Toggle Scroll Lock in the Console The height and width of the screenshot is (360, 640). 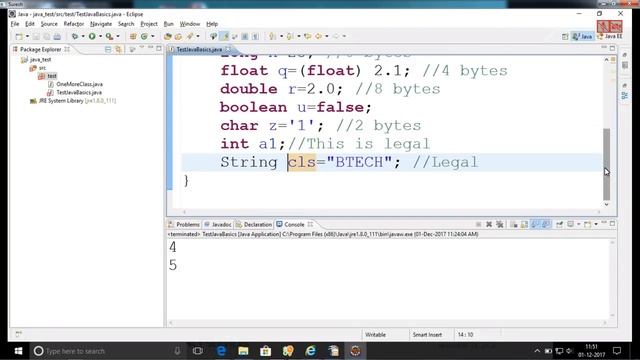524,224
